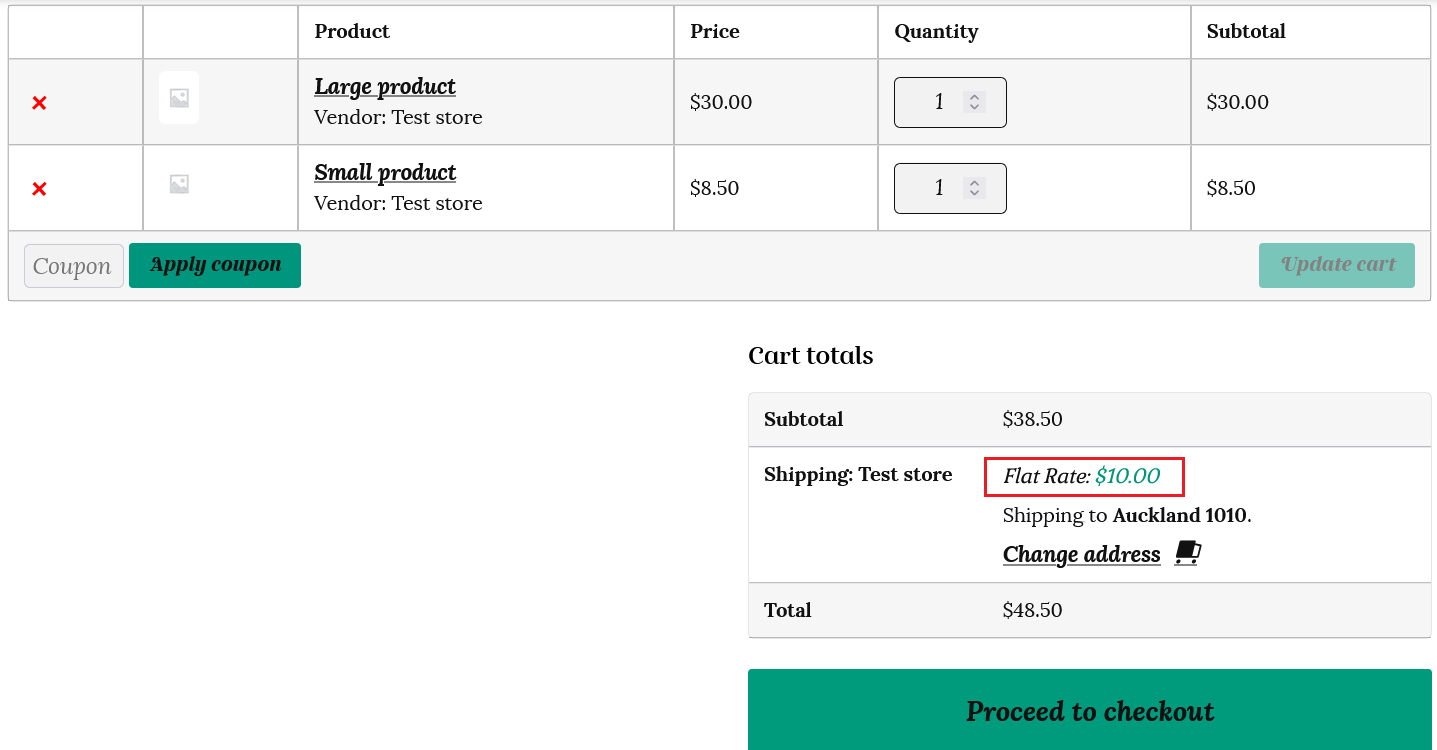Click the Small product placeholder thumbnail
The height and width of the screenshot is (750, 1437).
pos(179,184)
